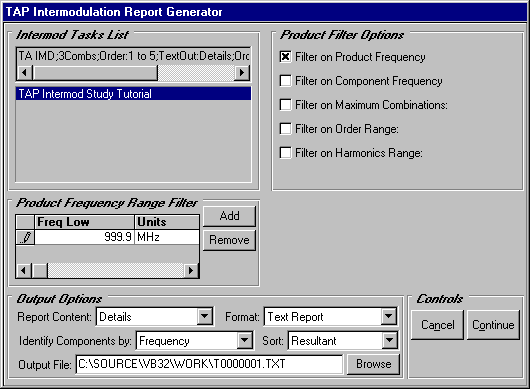Enable Filter on Component Frequency
530x389 pixels.
tap(285, 81)
